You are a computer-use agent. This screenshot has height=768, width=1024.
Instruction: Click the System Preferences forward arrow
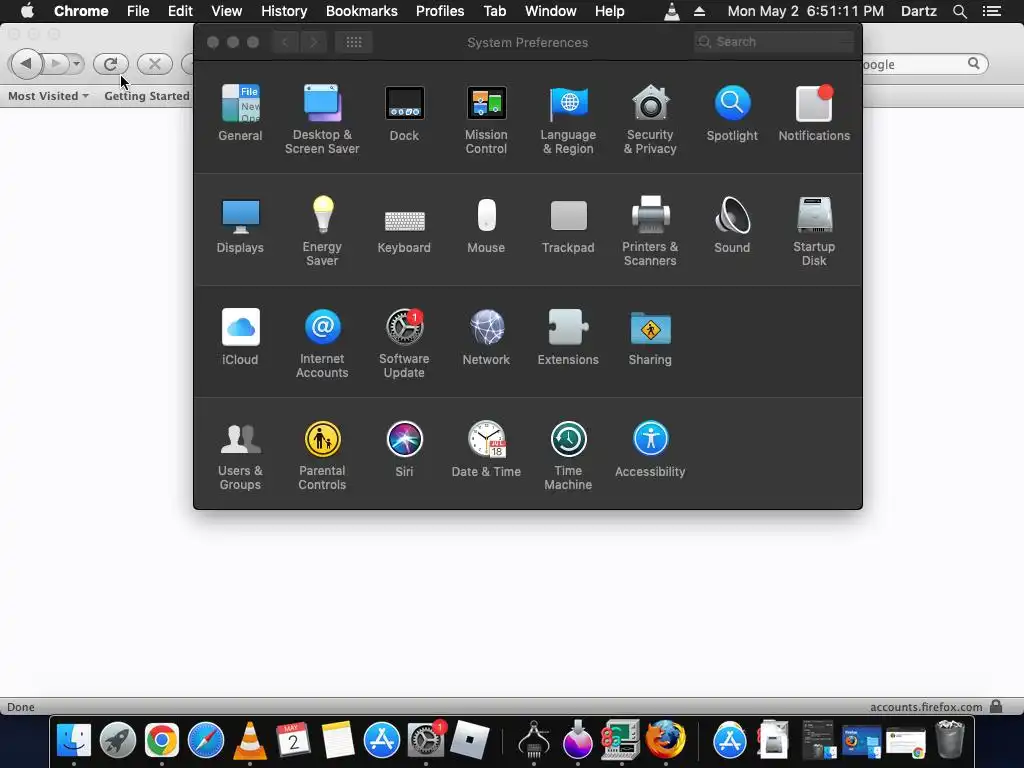coord(313,42)
